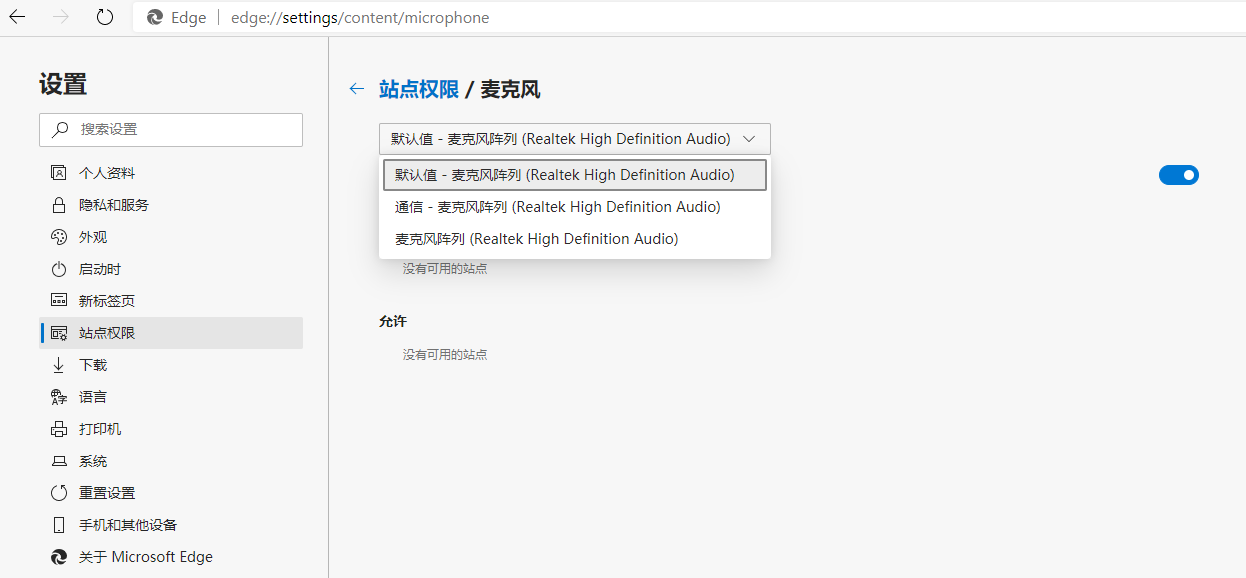Viewport: 1246px width, 578px height.
Task: Choose 通信 - 麦克风阵列 (Realtek High Definition Audio)
Action: tap(575, 207)
